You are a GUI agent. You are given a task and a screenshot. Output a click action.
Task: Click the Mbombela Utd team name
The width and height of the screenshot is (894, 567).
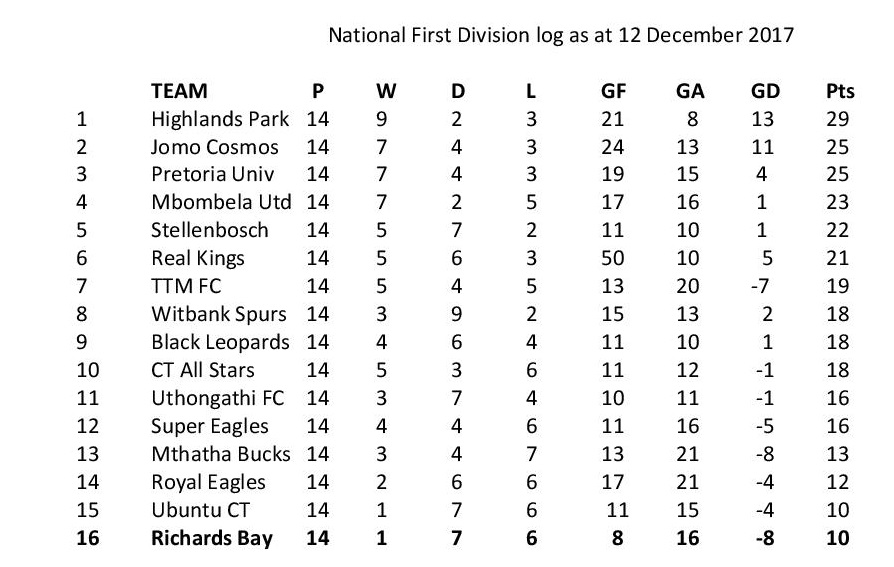(x=221, y=203)
